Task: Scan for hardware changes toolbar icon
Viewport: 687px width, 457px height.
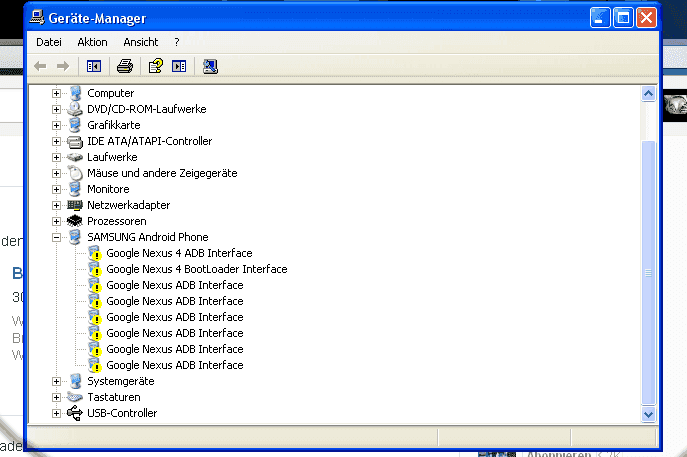Action: [x=210, y=66]
